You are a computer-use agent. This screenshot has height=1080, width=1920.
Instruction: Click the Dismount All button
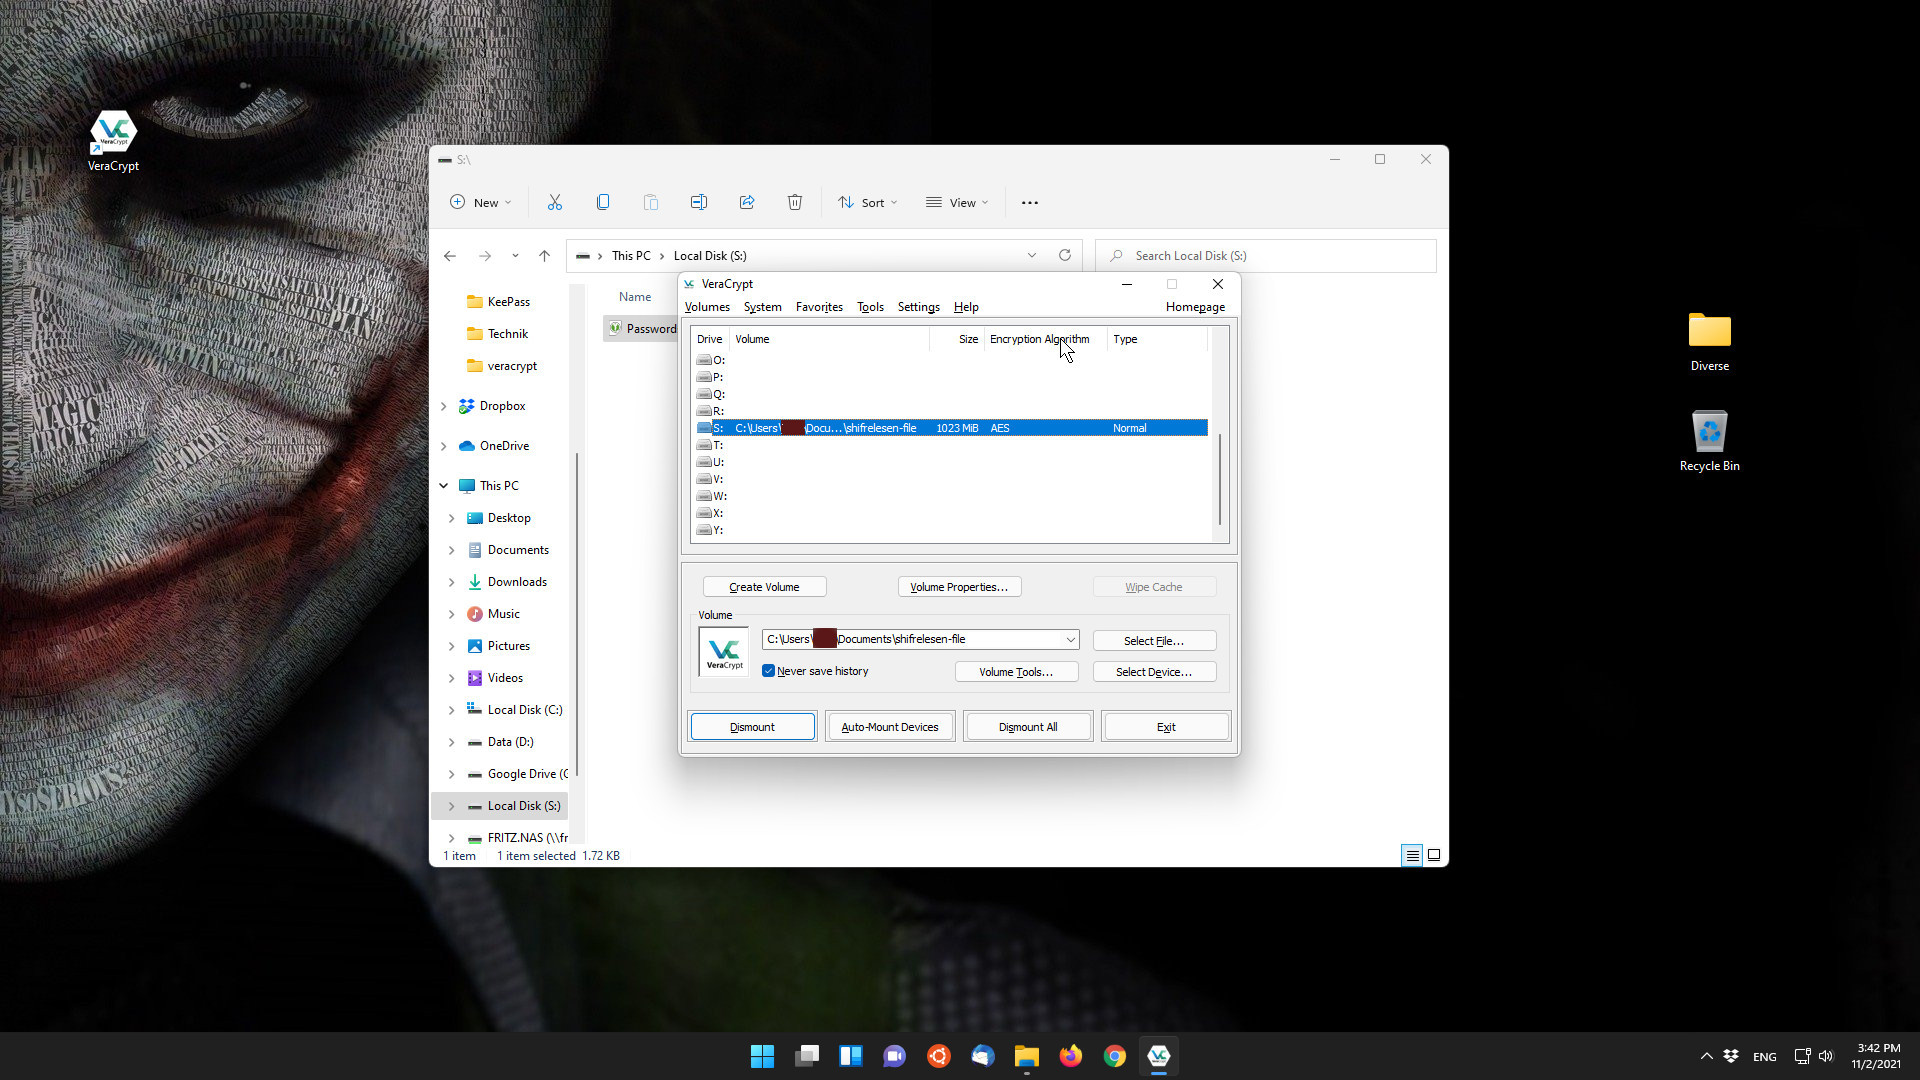(1028, 727)
